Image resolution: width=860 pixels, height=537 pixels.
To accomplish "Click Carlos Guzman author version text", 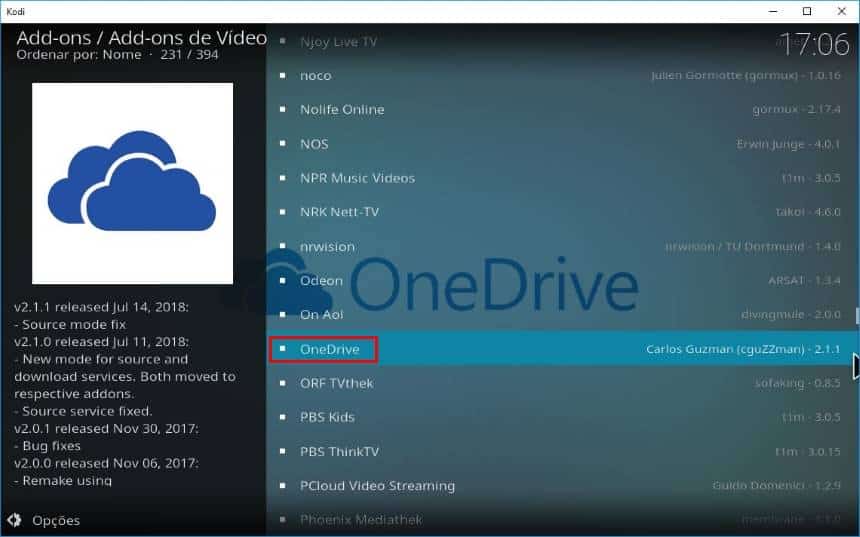I will (x=743, y=349).
